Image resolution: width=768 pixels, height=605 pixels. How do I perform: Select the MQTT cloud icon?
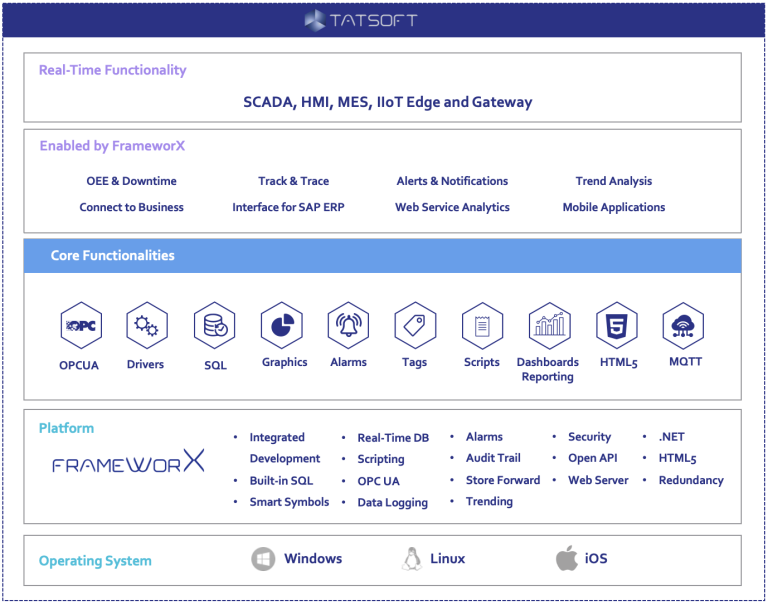[x=684, y=326]
